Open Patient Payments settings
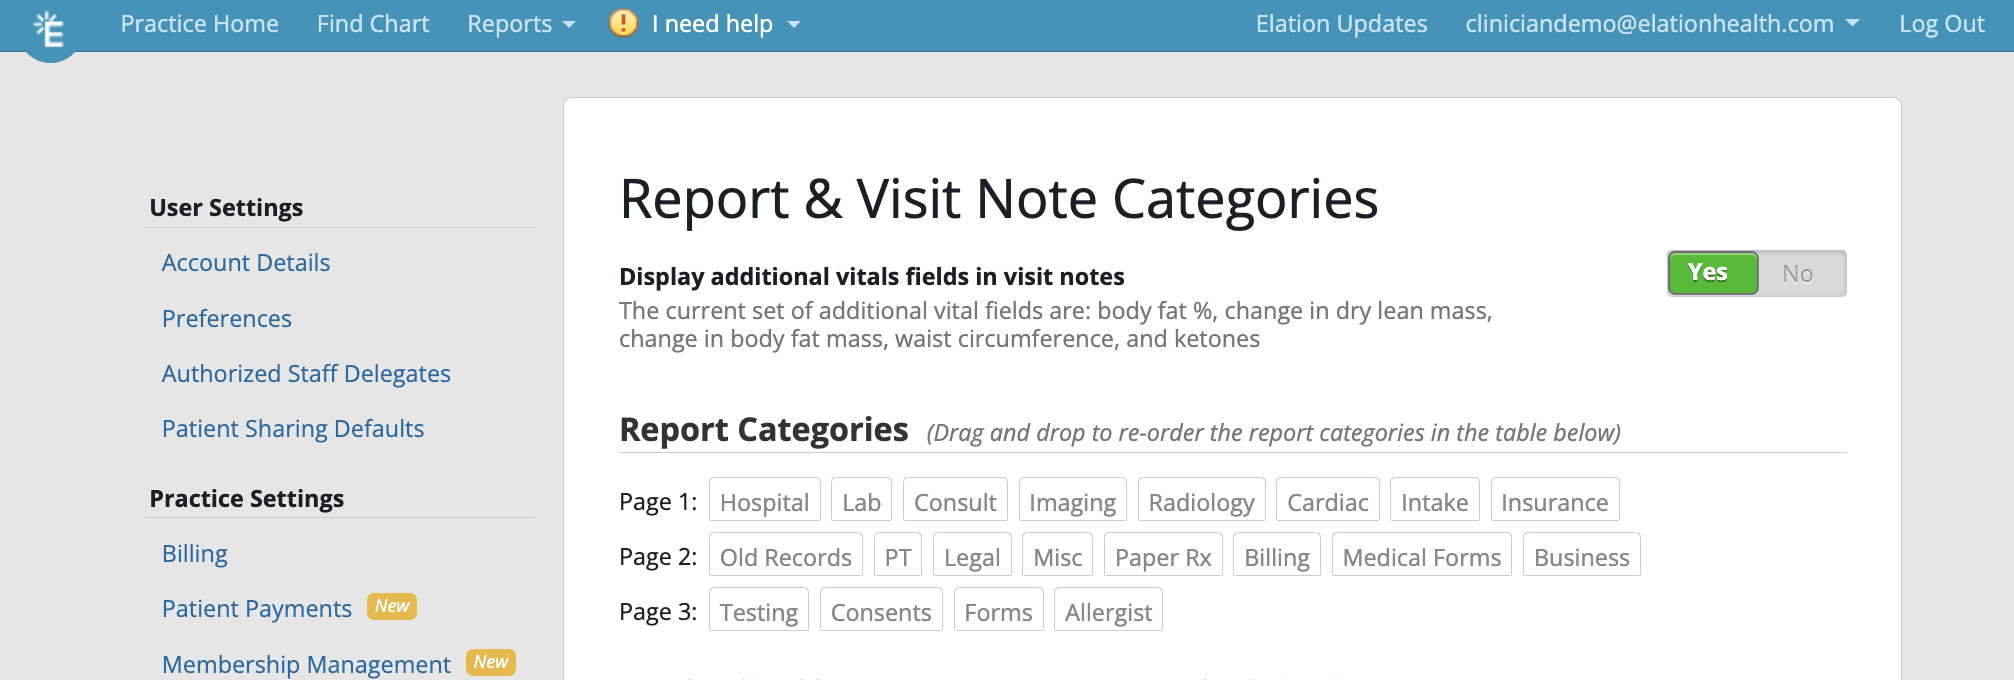 pyautogui.click(x=256, y=608)
